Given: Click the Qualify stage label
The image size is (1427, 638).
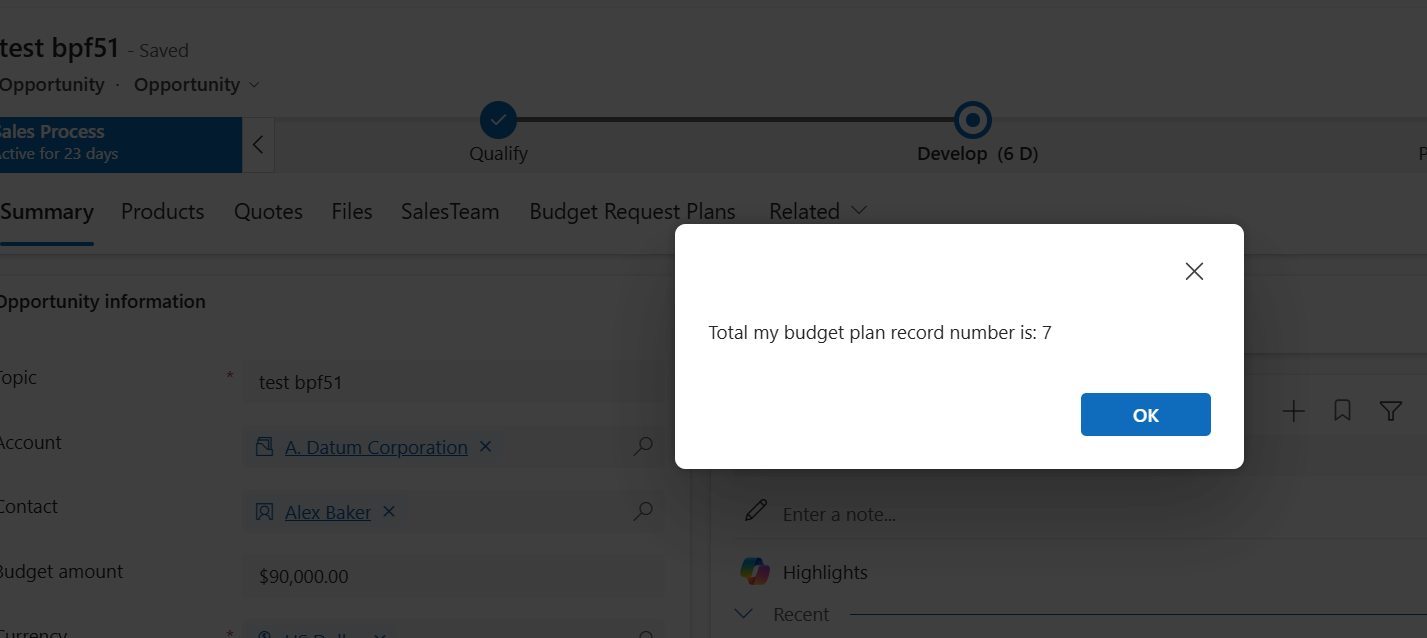Looking at the screenshot, I should 498,154.
